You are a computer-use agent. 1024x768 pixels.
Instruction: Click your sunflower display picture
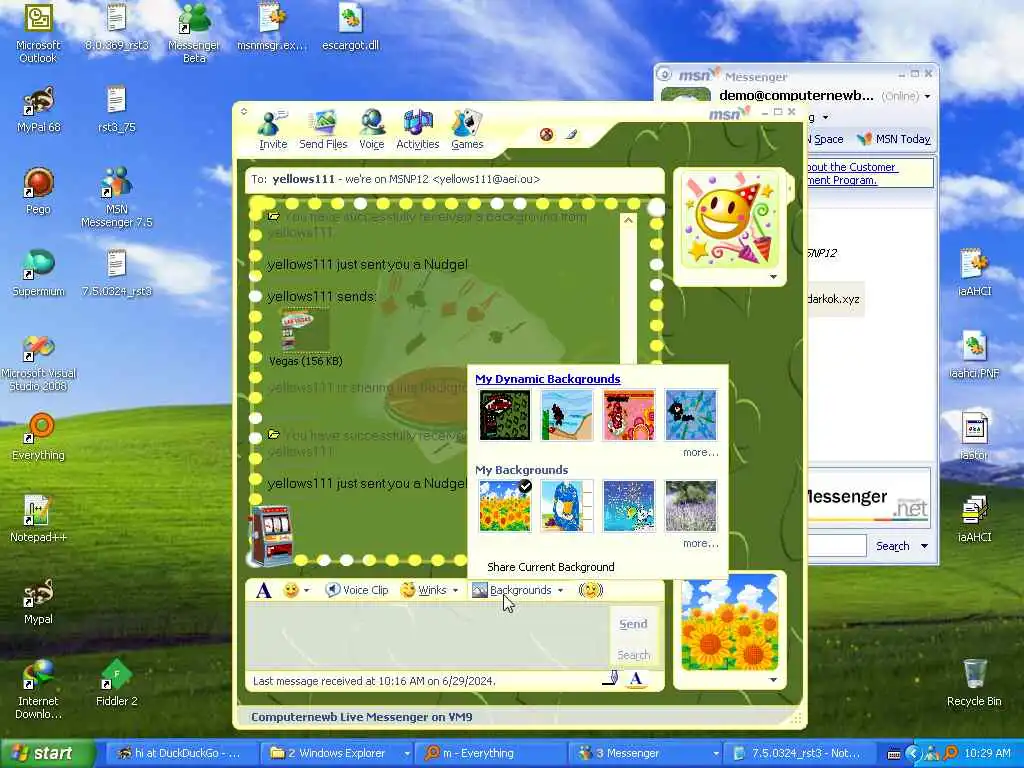click(x=729, y=623)
